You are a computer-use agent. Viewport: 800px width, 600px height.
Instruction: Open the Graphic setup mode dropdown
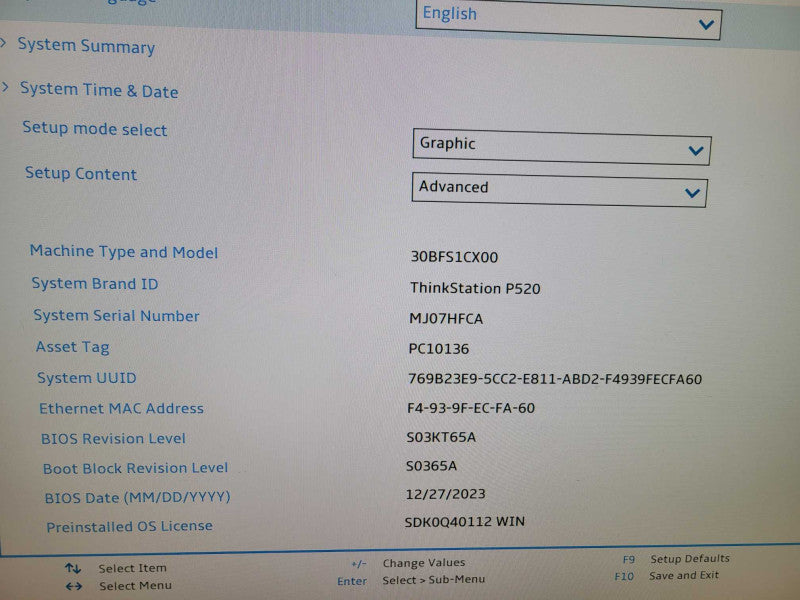pyautogui.click(x=562, y=147)
